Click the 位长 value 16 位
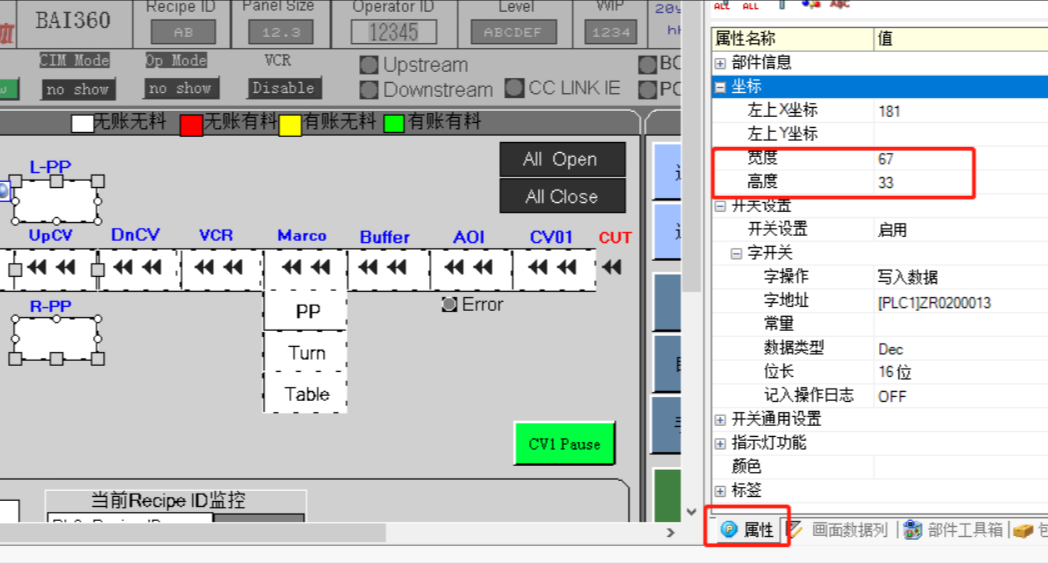The width and height of the screenshot is (1048, 563). [x=895, y=372]
